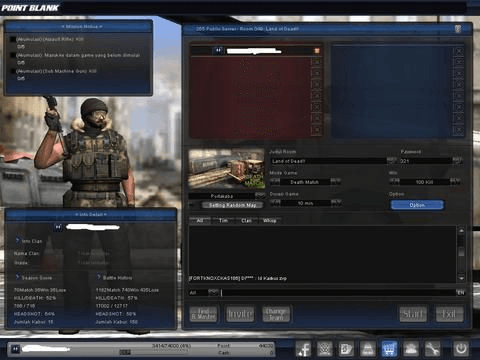Click the Find R.Master button
Image resolution: width=480 pixels, height=360 pixels.
pos(203,314)
